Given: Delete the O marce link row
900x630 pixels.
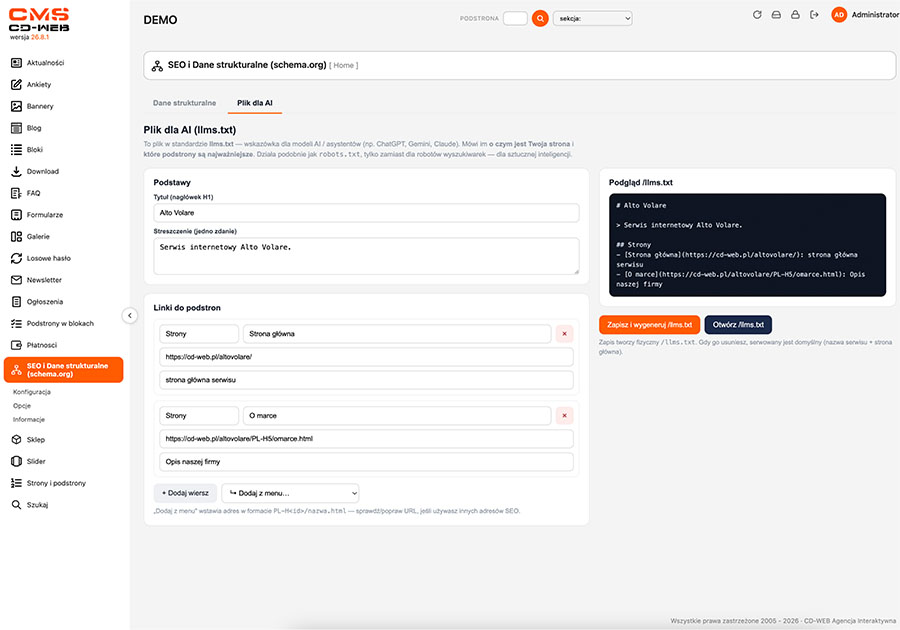Looking at the screenshot, I should (x=564, y=415).
